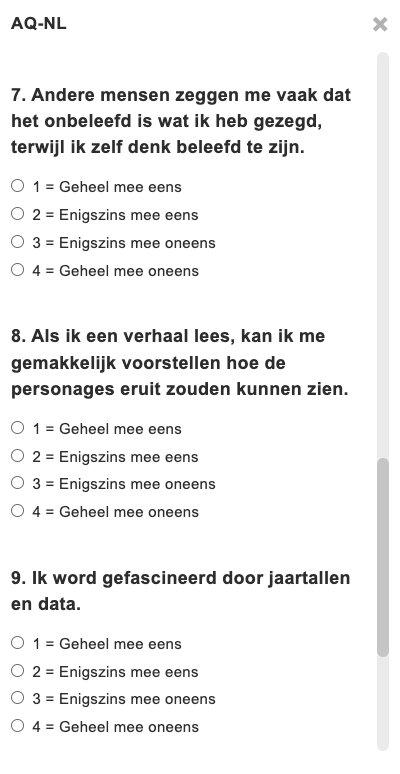Click question 9 text about 'jaartallen en data'
The height and width of the screenshot is (774, 400).
pos(181,591)
